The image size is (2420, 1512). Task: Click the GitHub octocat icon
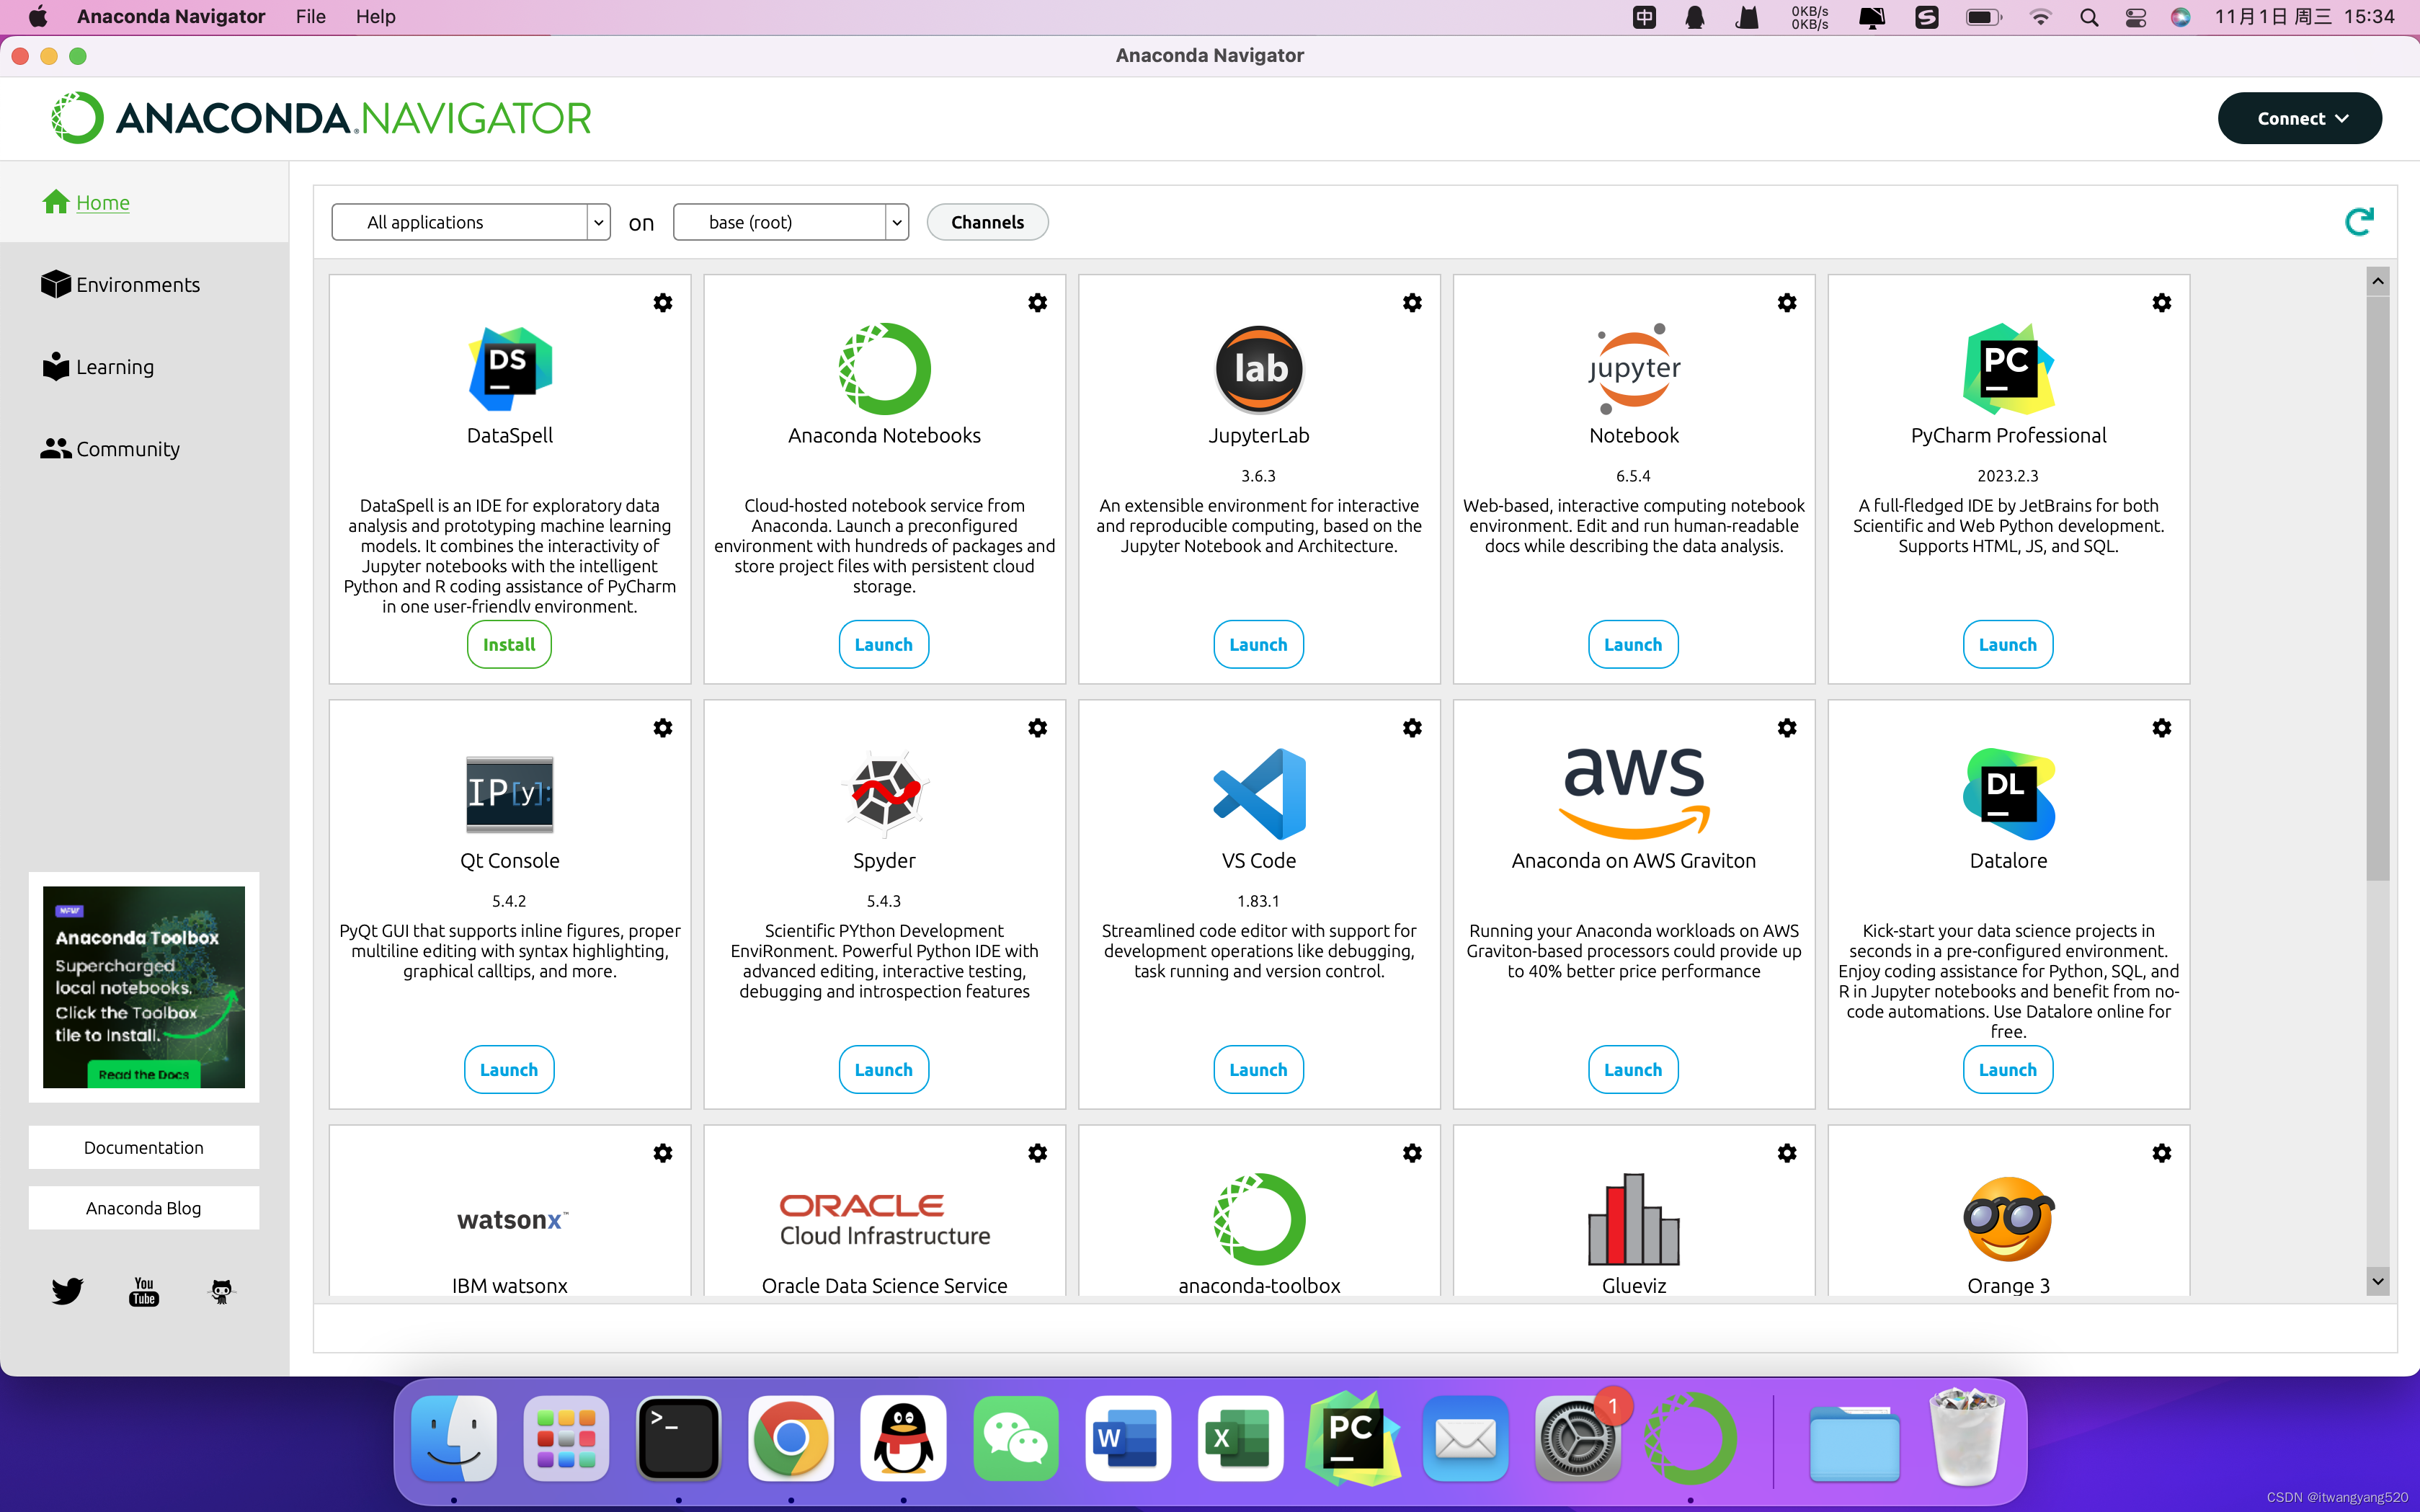point(221,1291)
